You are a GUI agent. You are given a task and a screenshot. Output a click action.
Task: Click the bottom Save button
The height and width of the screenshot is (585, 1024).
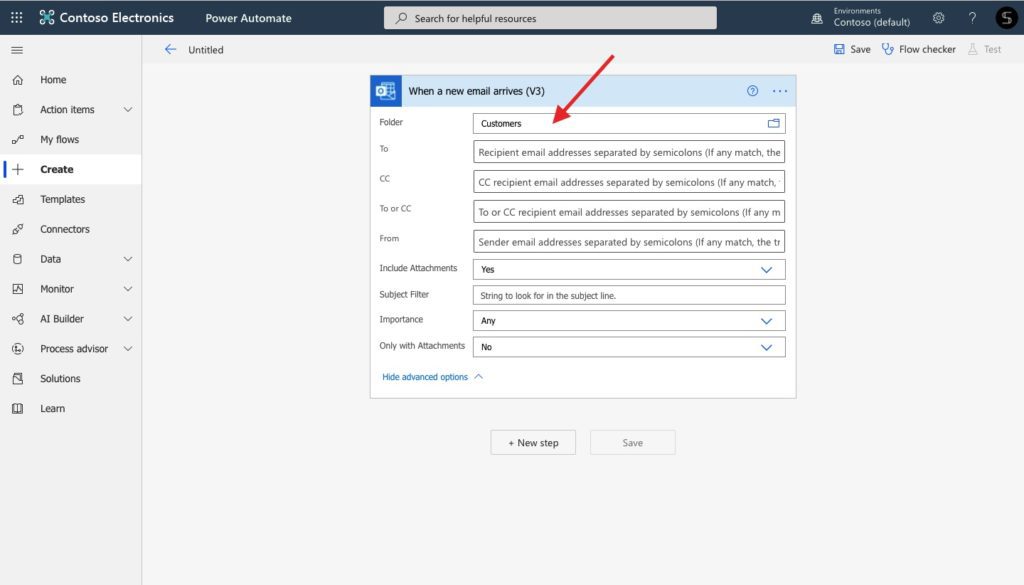pos(632,443)
